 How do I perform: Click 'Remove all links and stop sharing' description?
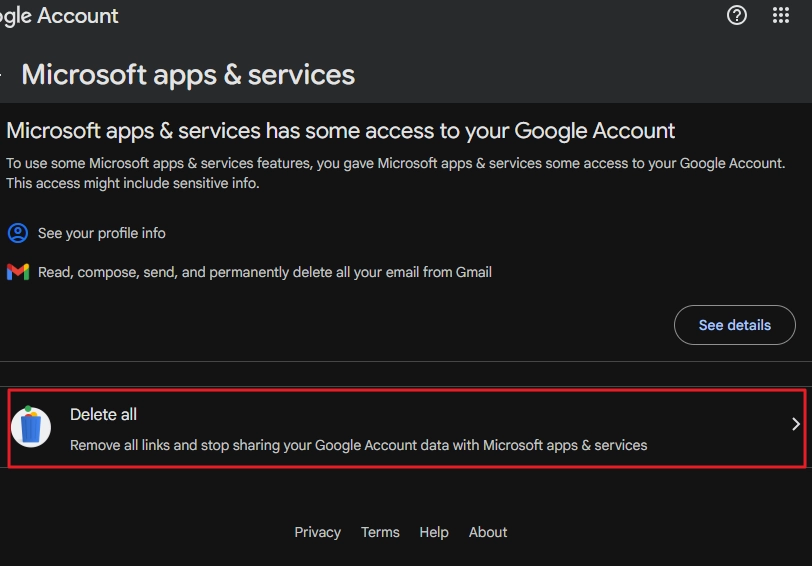click(x=358, y=445)
